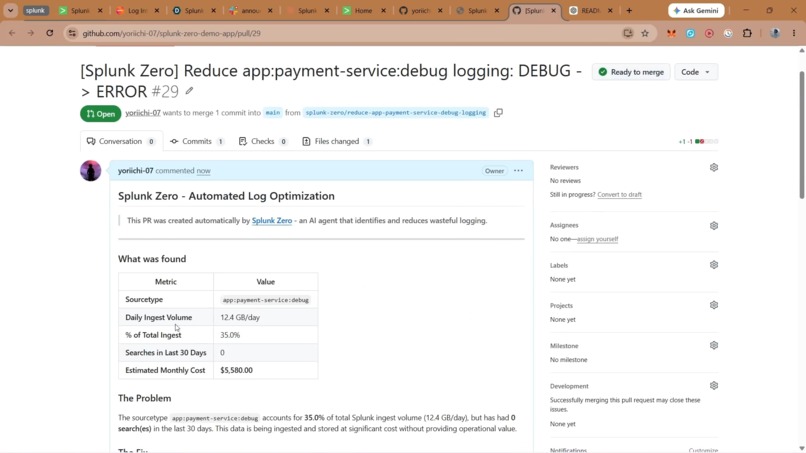Click the Open status badge
Viewport: 806px width, 453px height.
[x=101, y=114]
